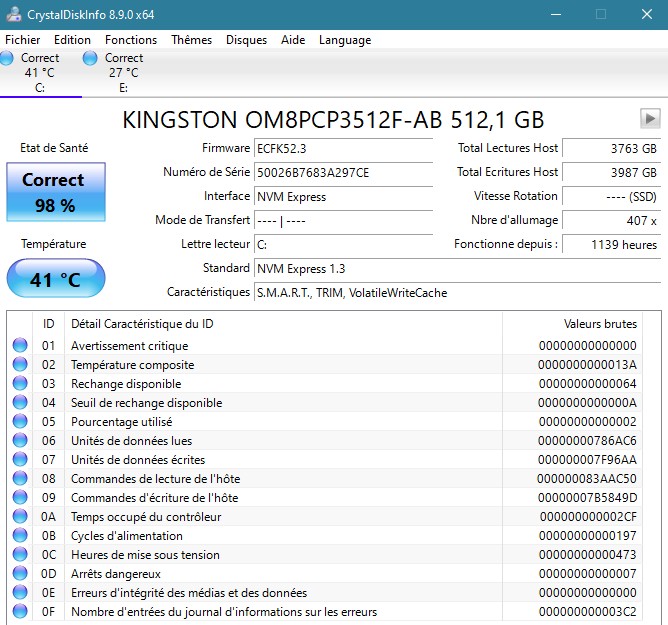Screen dimensions: 668x625
Task: Minimize the CrystalDiskInfo window
Action: click(x=556, y=14)
